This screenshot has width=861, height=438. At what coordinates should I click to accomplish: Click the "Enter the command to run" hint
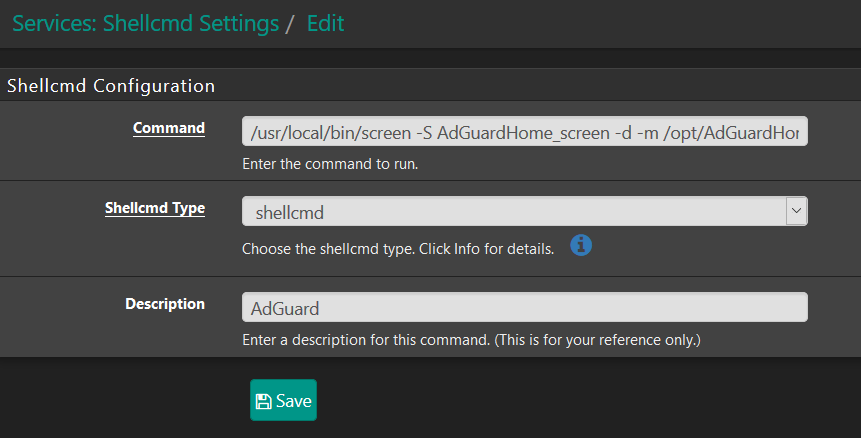[x=330, y=164]
